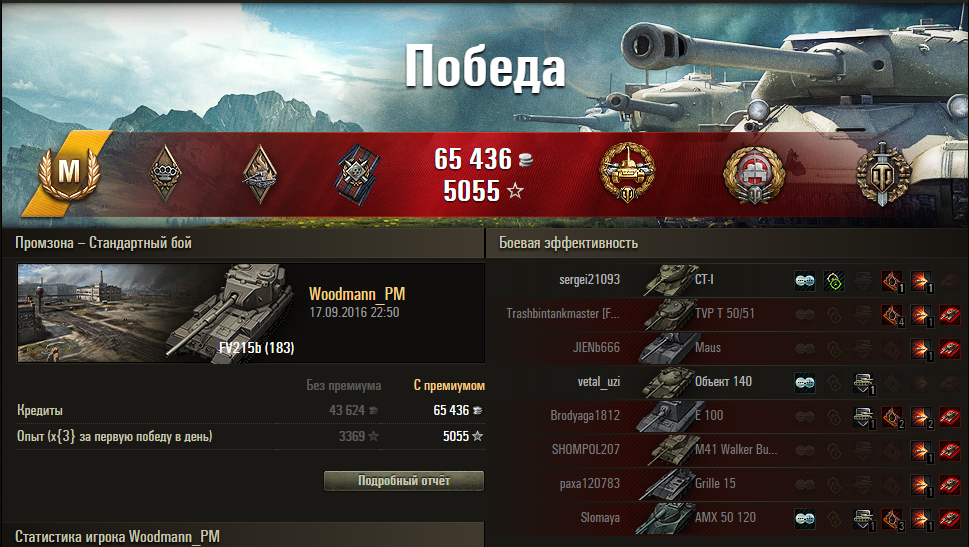This screenshot has height=547, width=969.
Task: Select the knuckle-duster rhombus medal
Action: pos(166,174)
